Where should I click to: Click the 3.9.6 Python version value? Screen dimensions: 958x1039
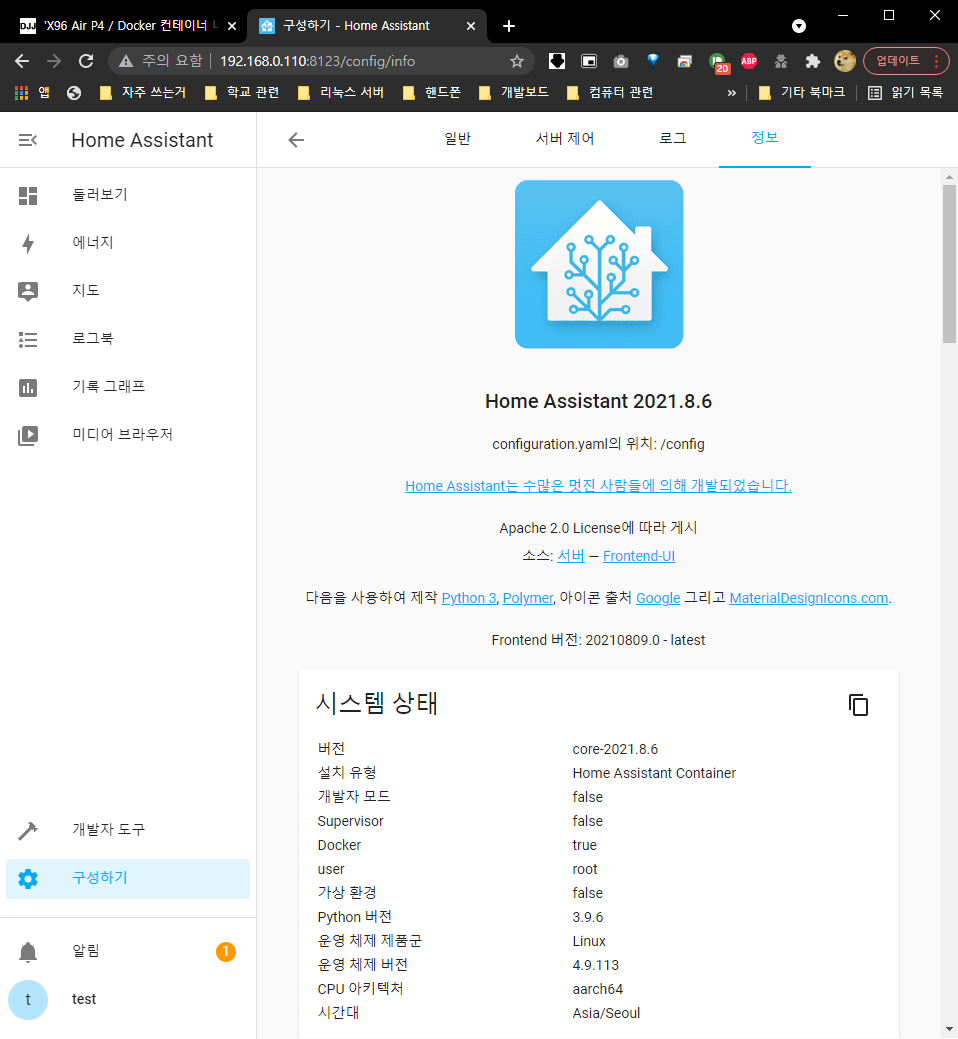pos(588,918)
